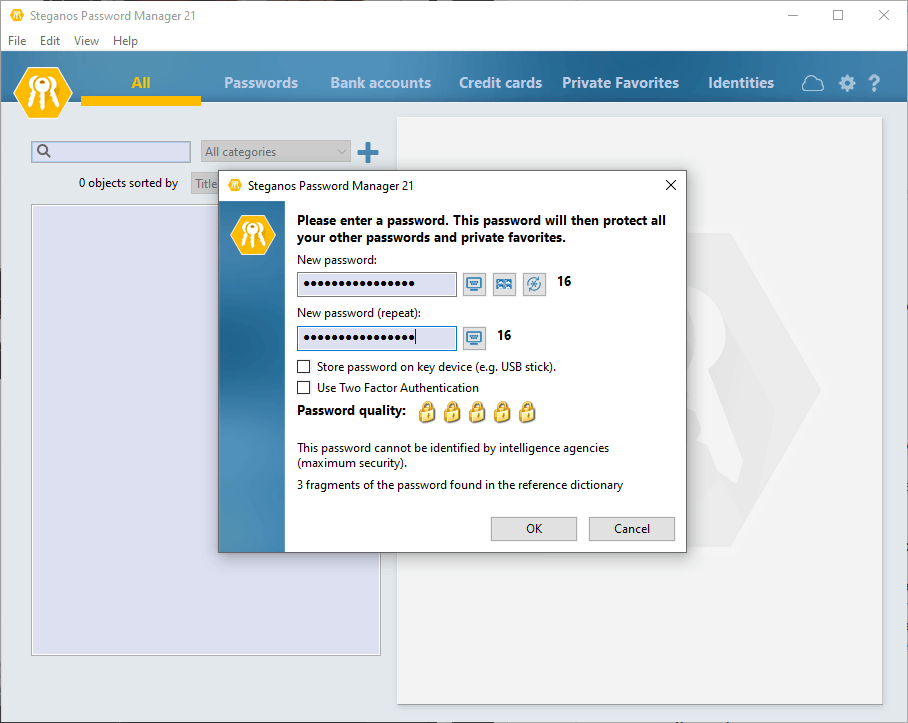Image resolution: width=908 pixels, height=723 pixels.
Task: Switch to the Bank accounts tab
Action: 380,83
